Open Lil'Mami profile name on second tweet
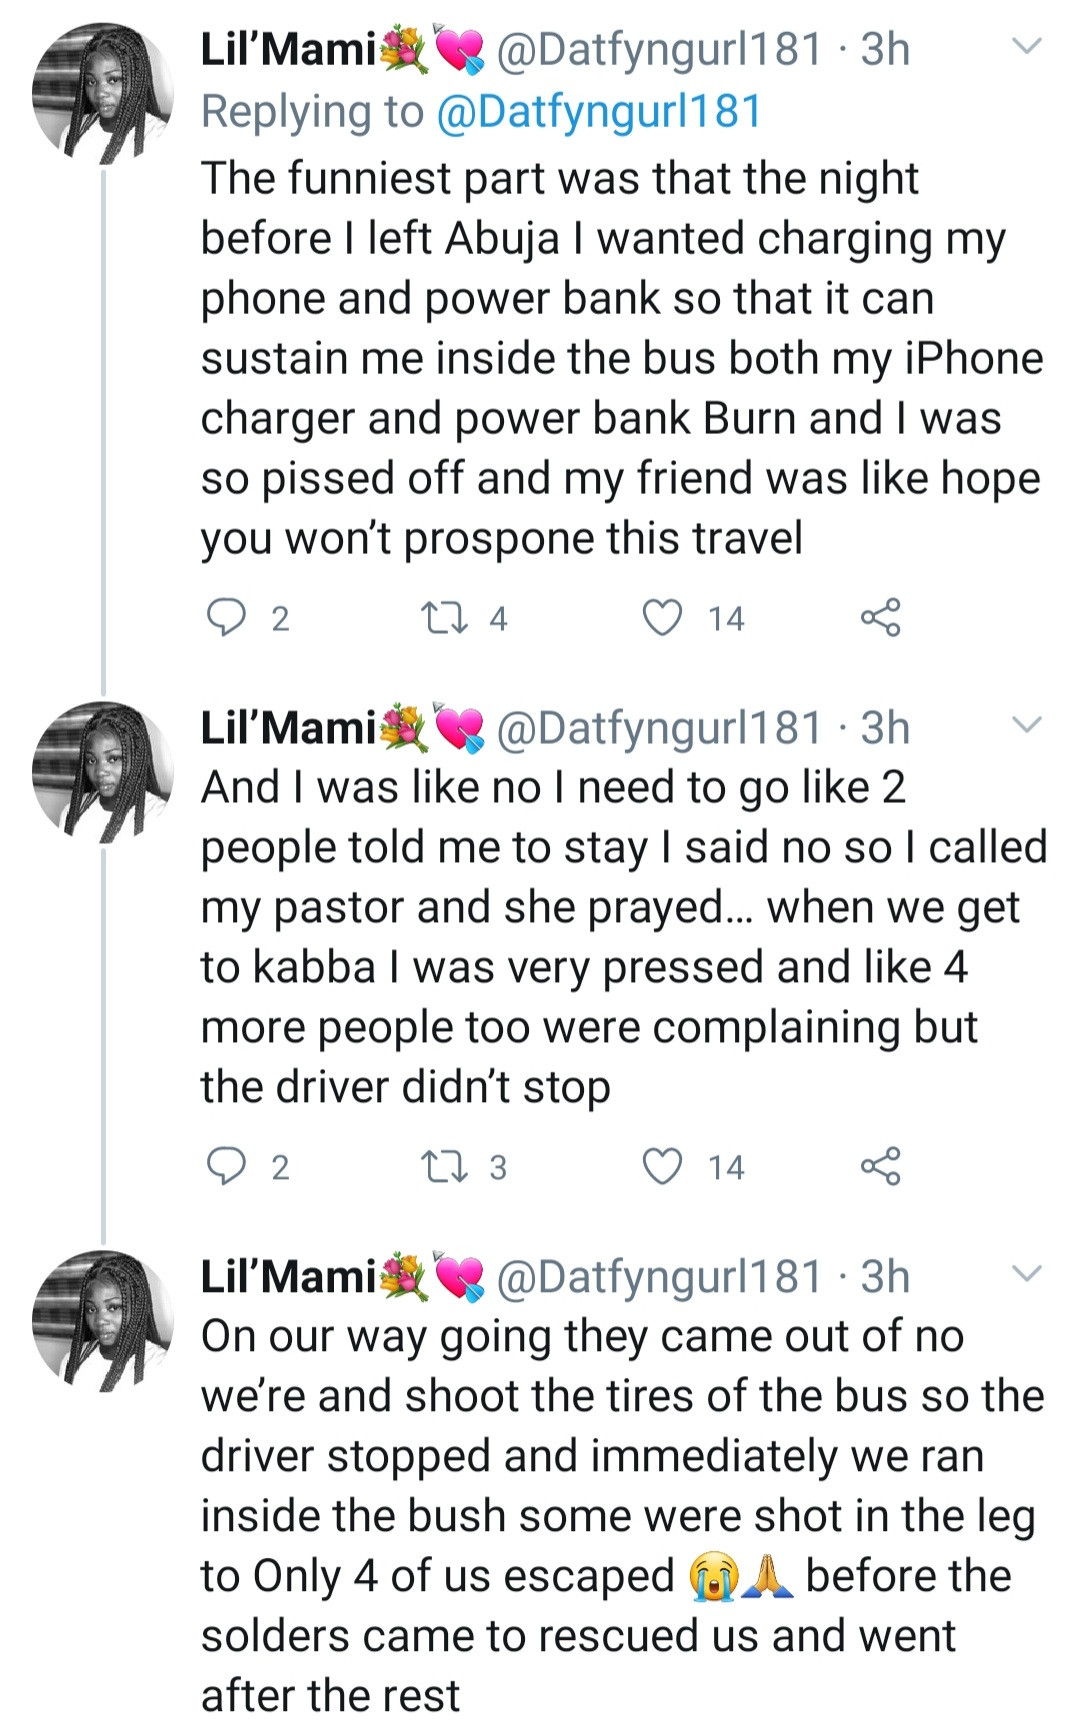Viewport: 1080px width, 1728px height. pos(288,727)
